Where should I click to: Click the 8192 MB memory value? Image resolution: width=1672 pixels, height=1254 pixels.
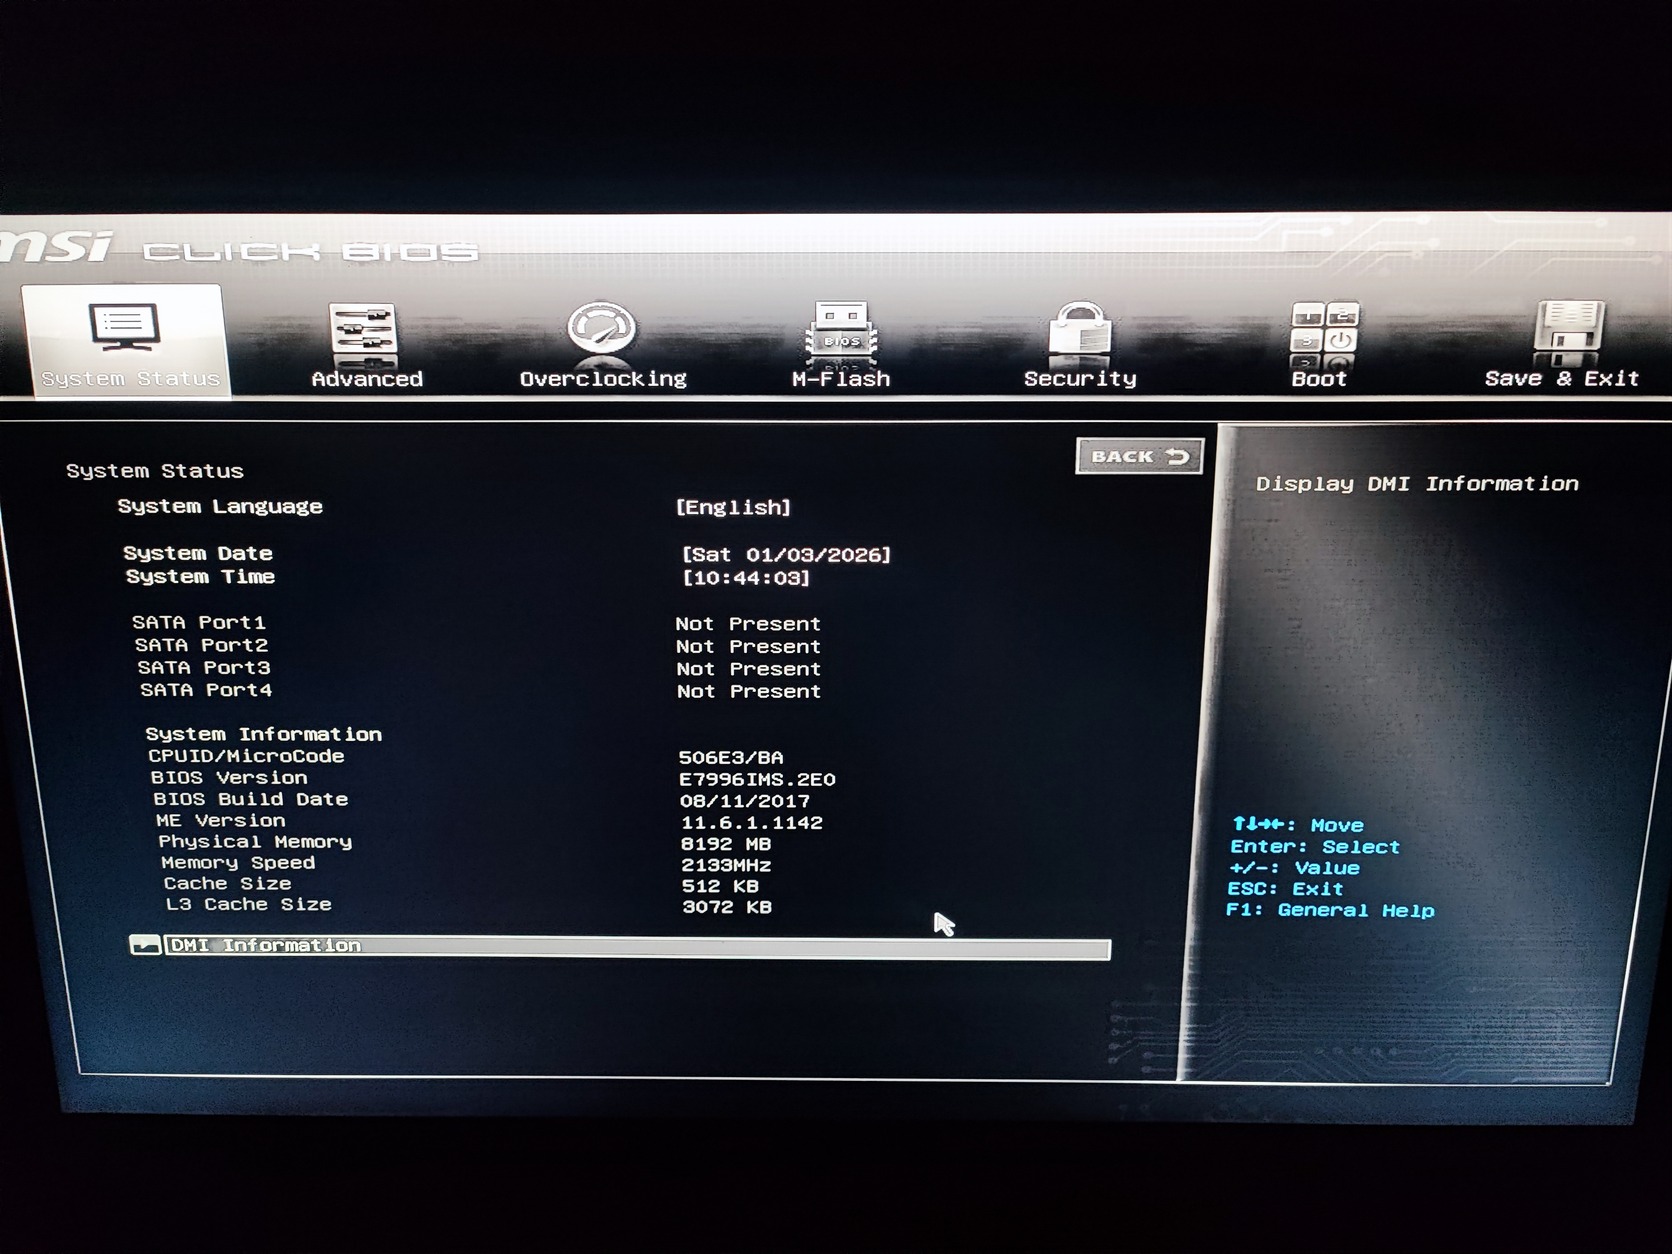coord(726,844)
